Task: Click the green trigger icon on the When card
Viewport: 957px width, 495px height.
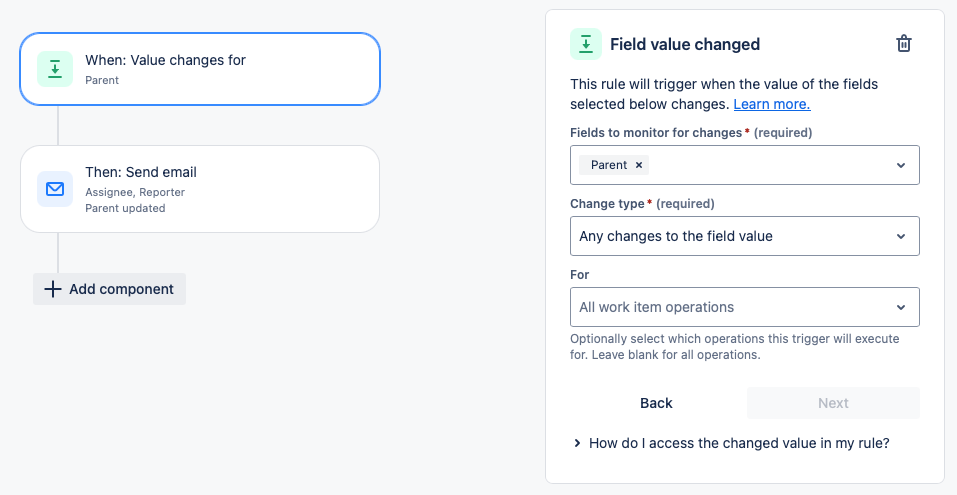Action: pyautogui.click(x=55, y=68)
